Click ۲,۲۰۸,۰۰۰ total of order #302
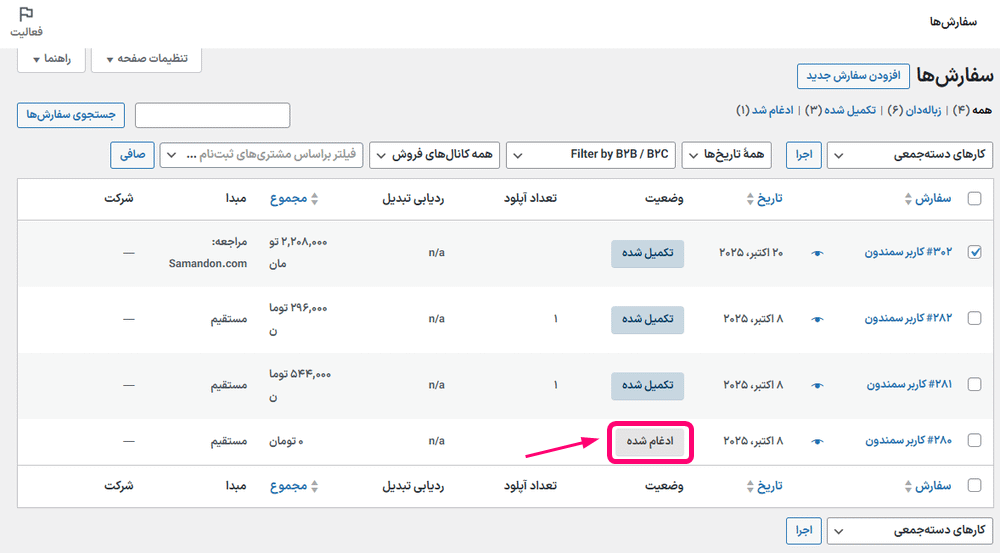The width and height of the screenshot is (1000, 553). click(x=298, y=253)
